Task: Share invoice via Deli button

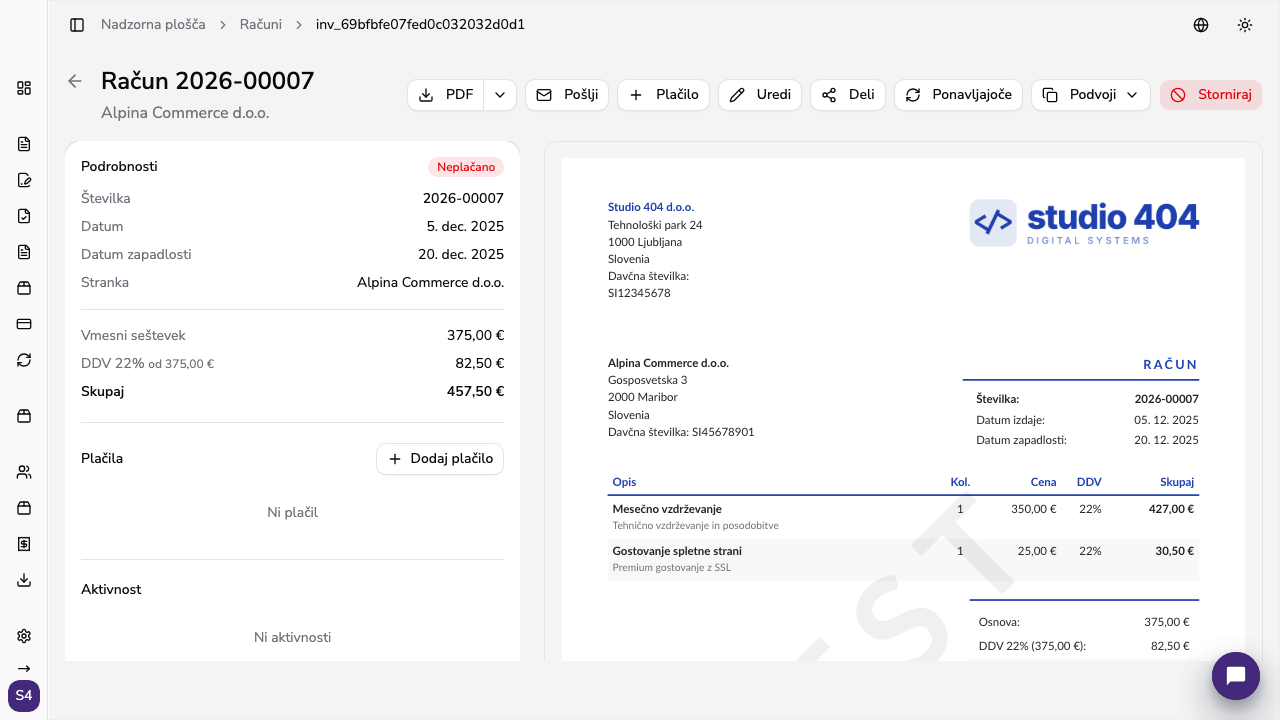Action: 848,95
